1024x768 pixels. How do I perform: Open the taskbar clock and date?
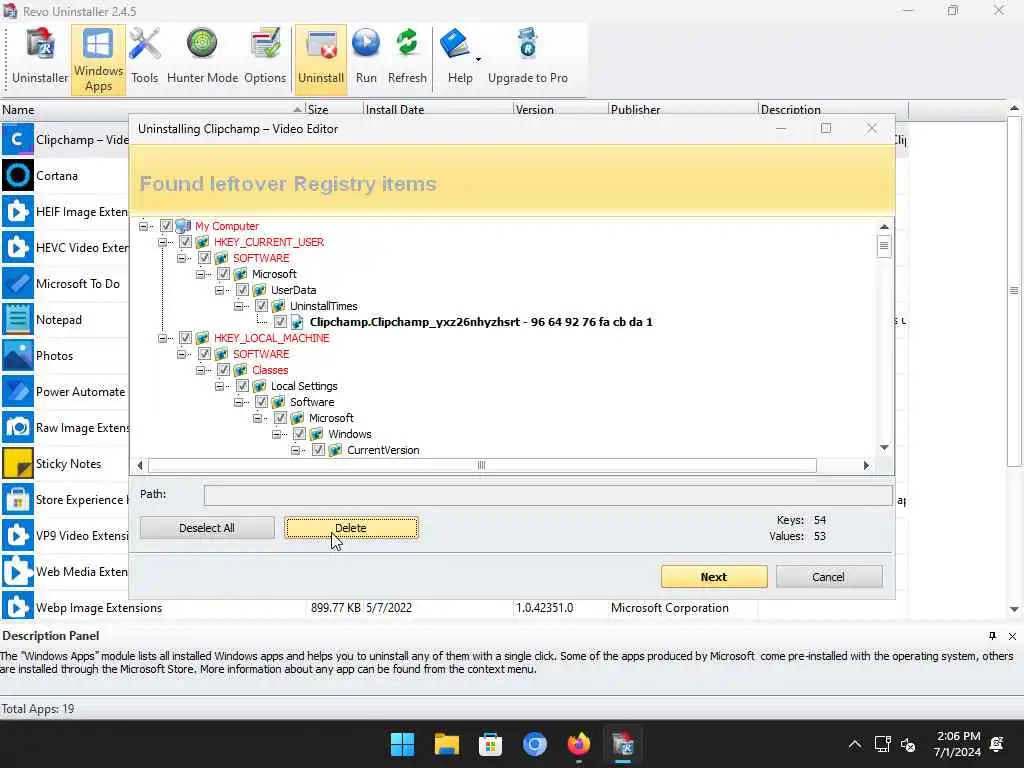[958, 744]
